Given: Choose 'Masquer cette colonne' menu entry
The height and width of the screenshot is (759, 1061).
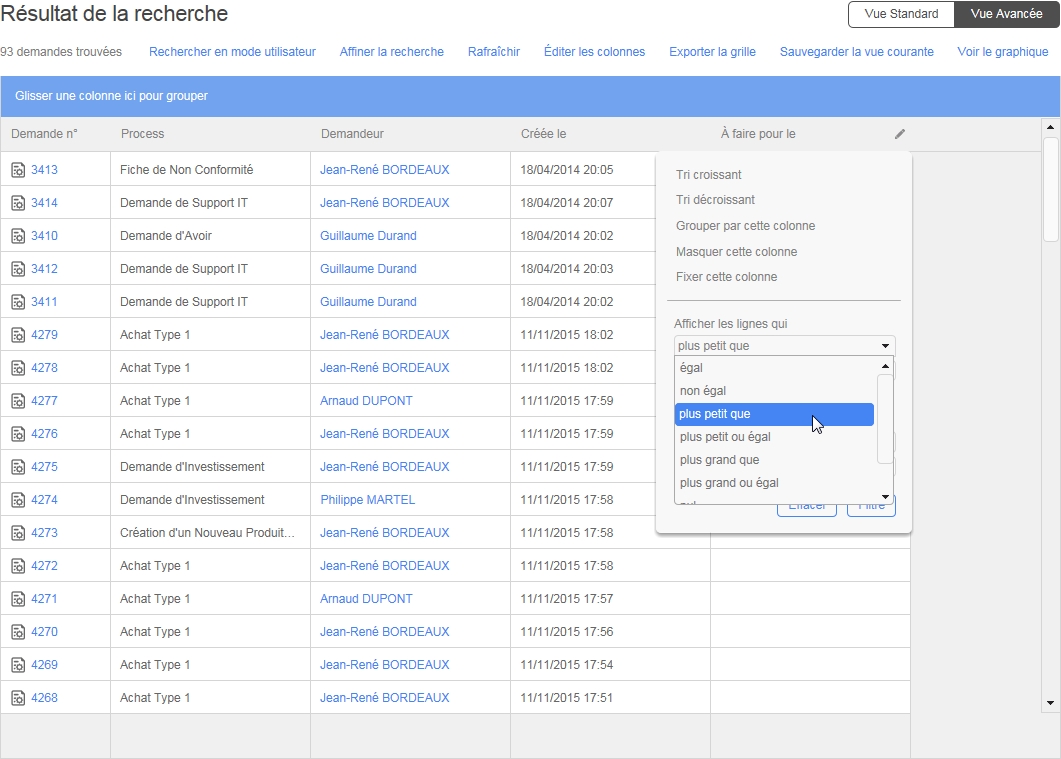Looking at the screenshot, I should point(736,252).
